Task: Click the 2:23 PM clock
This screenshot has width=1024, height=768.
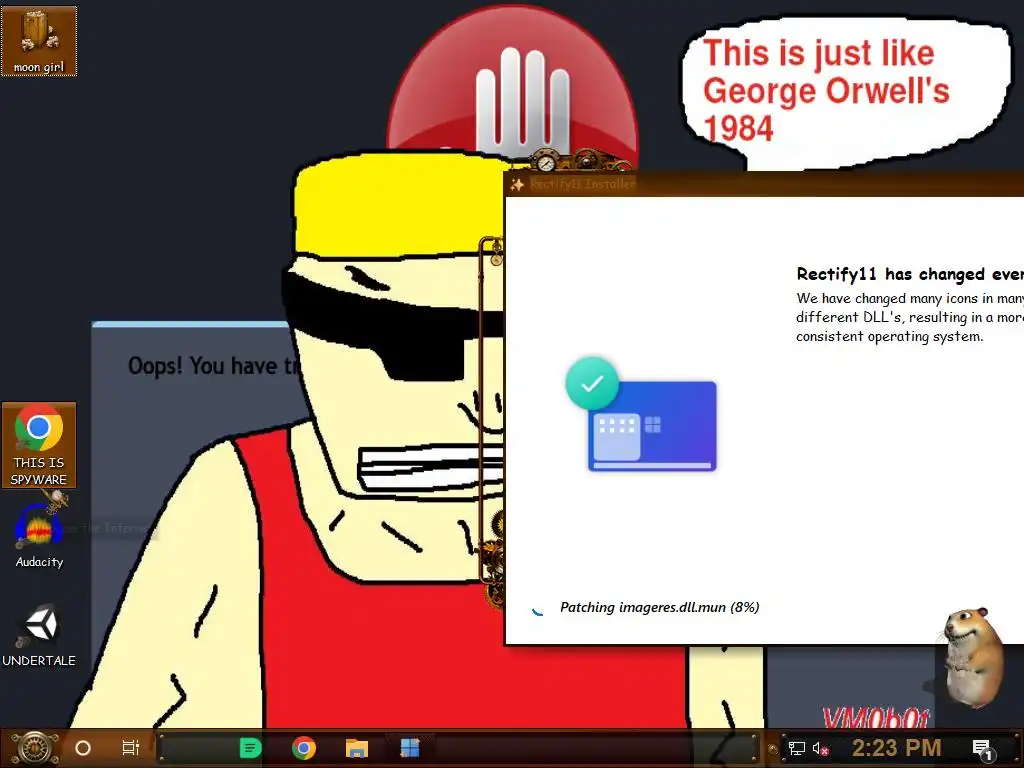Action: [x=897, y=748]
